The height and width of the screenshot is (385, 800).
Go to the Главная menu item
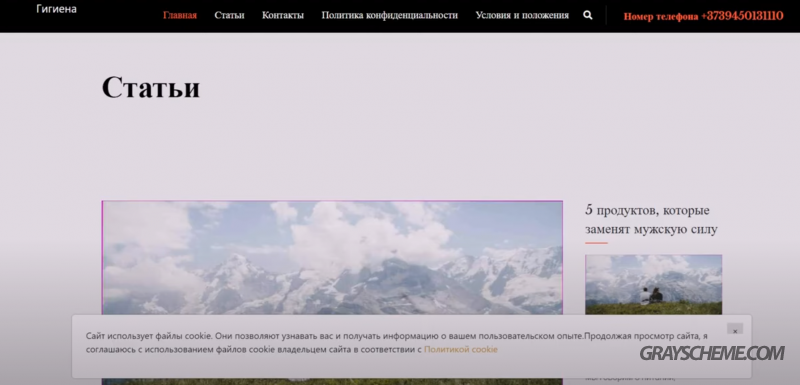point(180,15)
